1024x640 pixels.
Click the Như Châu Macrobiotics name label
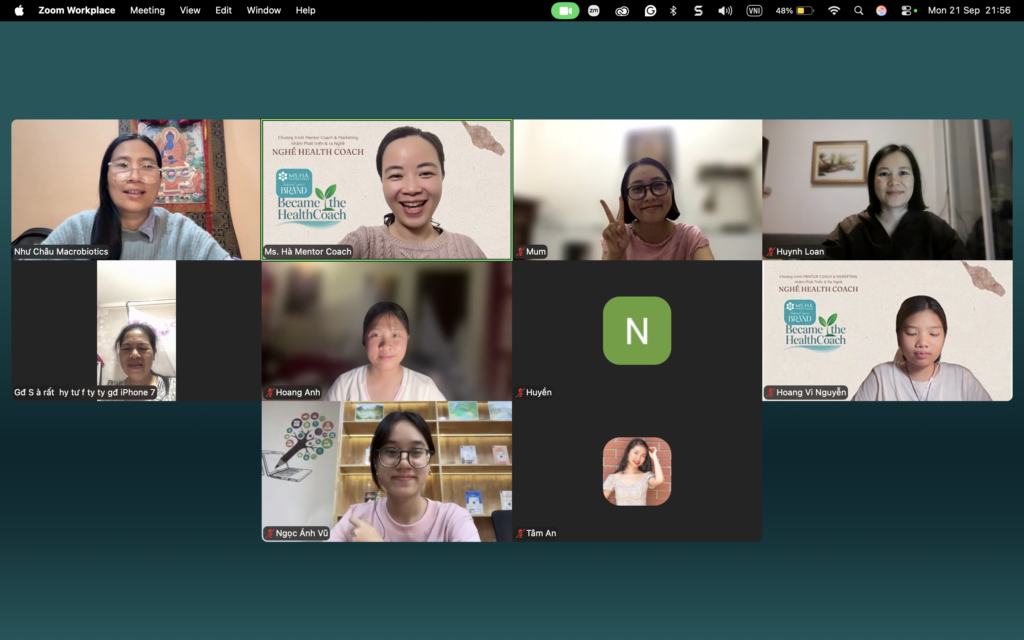pyautogui.click(x=61, y=251)
